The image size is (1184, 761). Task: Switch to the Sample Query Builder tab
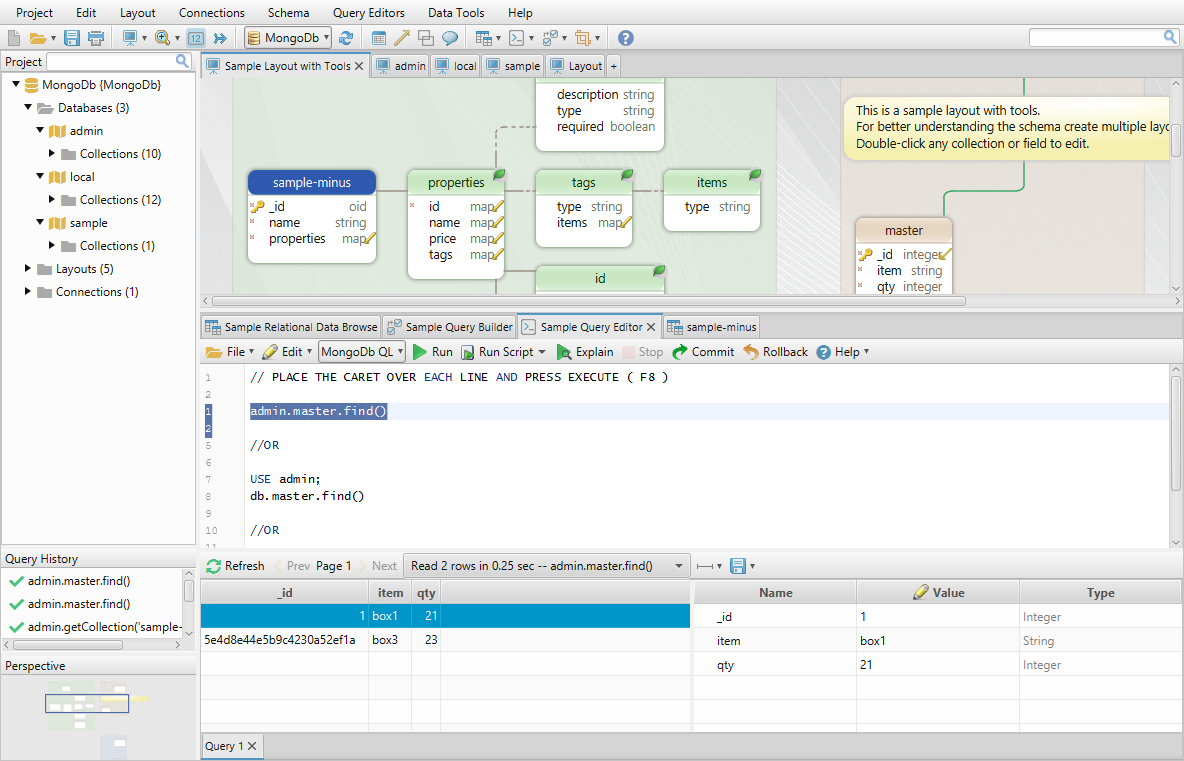pos(449,327)
